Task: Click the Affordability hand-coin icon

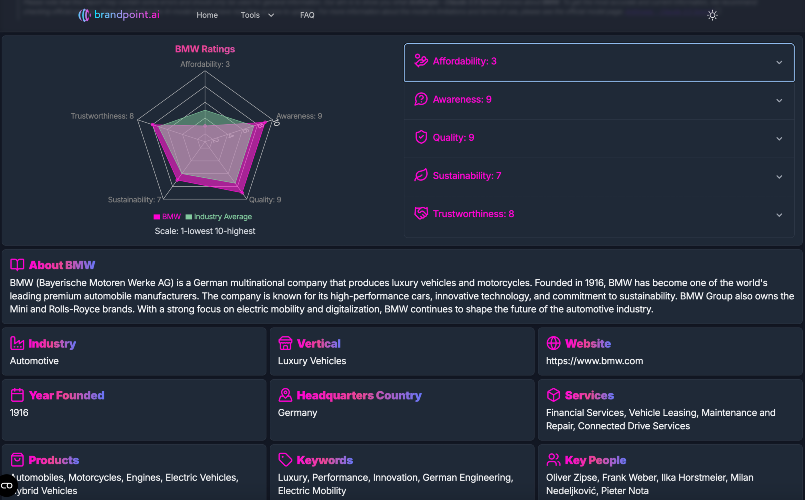Action: coord(421,61)
